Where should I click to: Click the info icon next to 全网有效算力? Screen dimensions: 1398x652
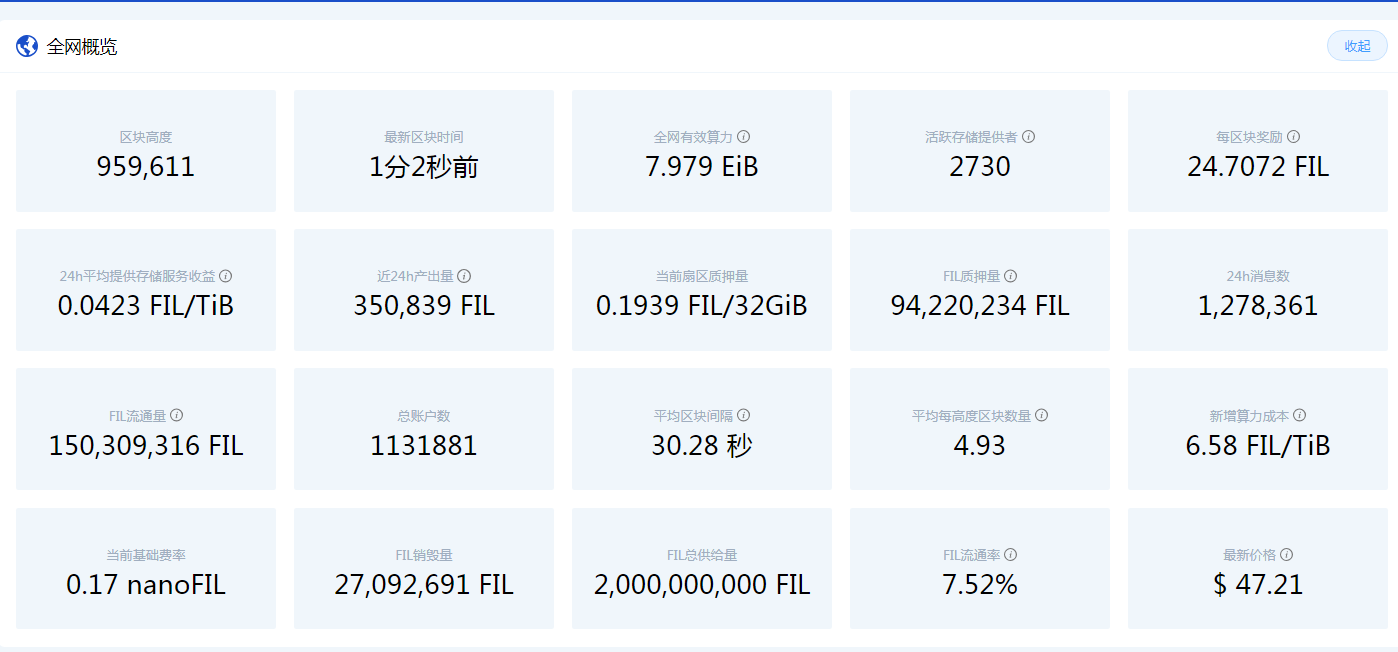[x=744, y=137]
